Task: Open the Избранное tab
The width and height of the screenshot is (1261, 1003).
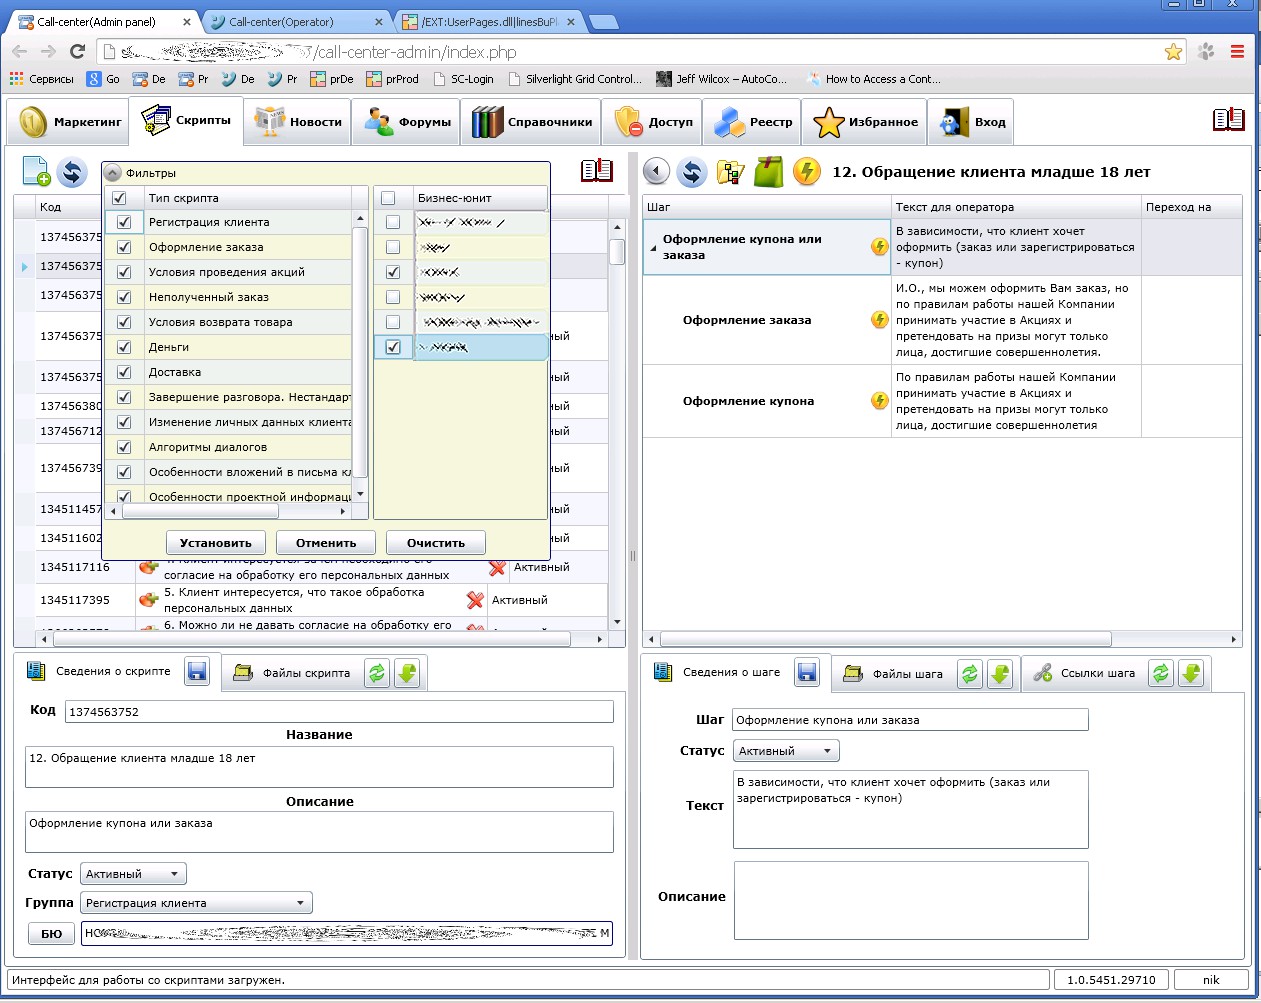Action: [866, 122]
